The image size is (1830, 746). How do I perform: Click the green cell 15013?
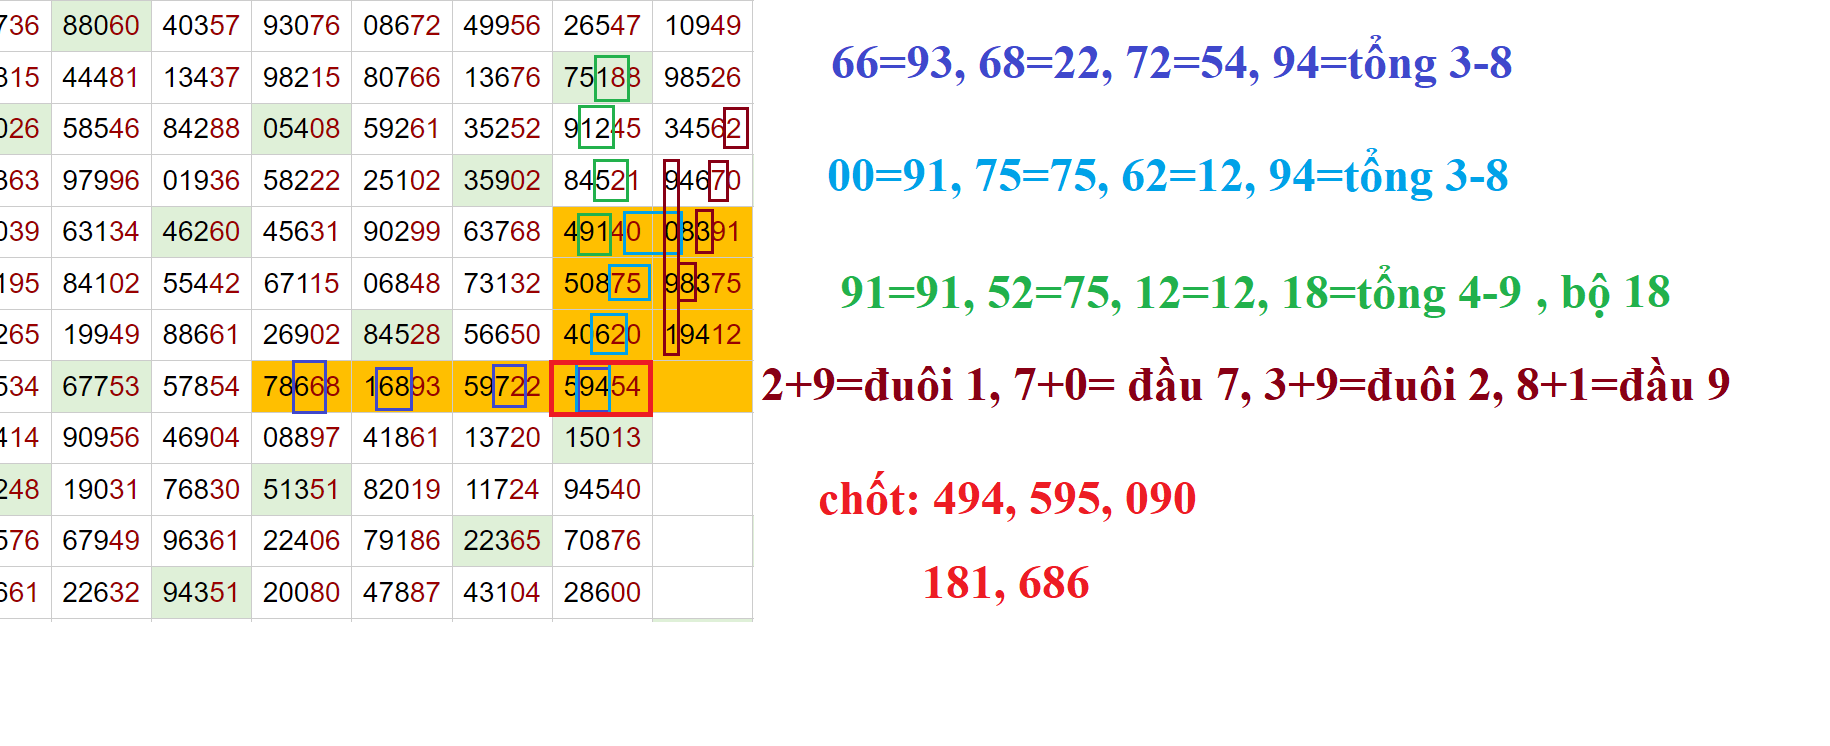tap(601, 438)
